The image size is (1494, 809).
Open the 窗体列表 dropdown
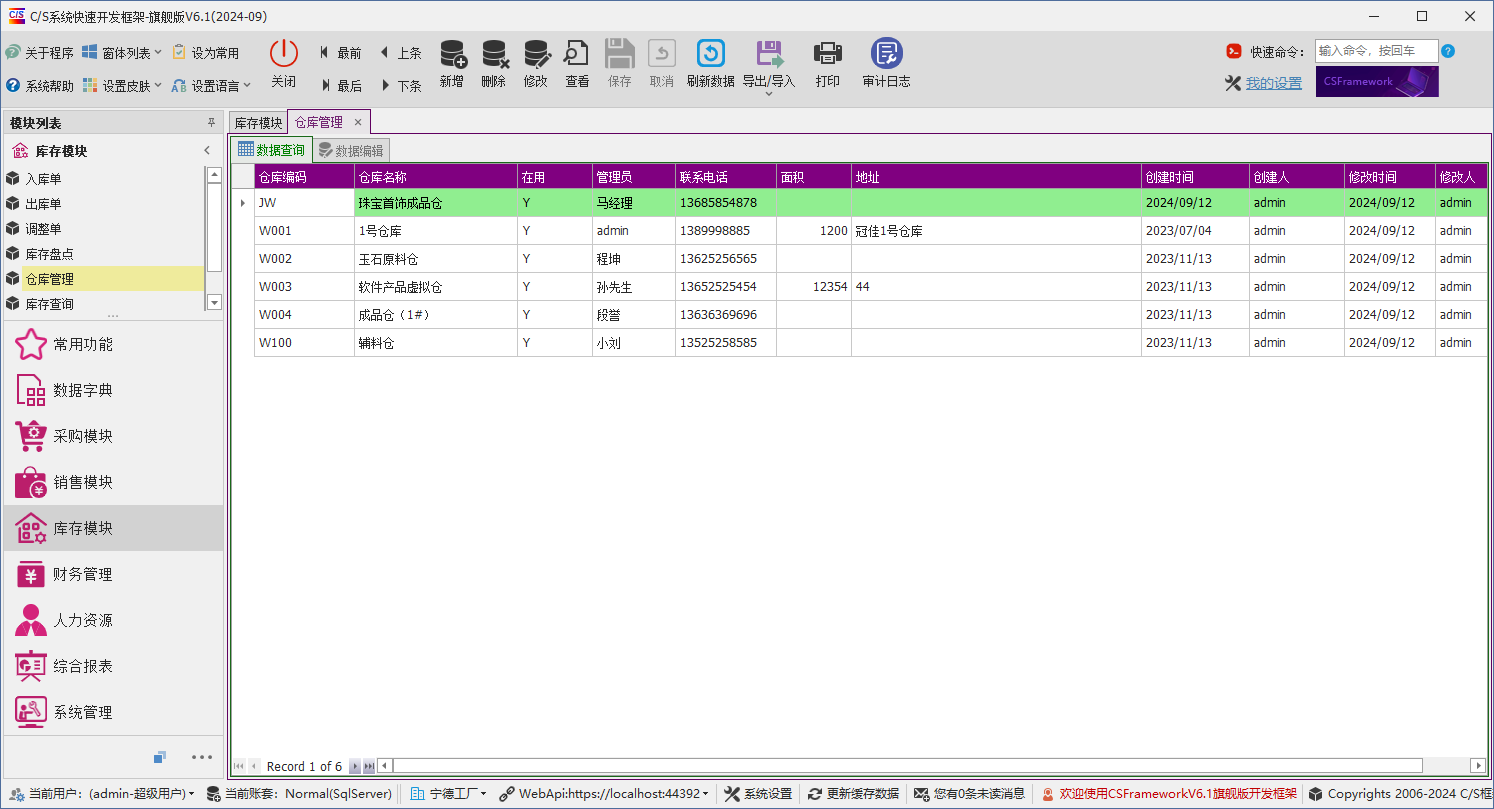122,53
